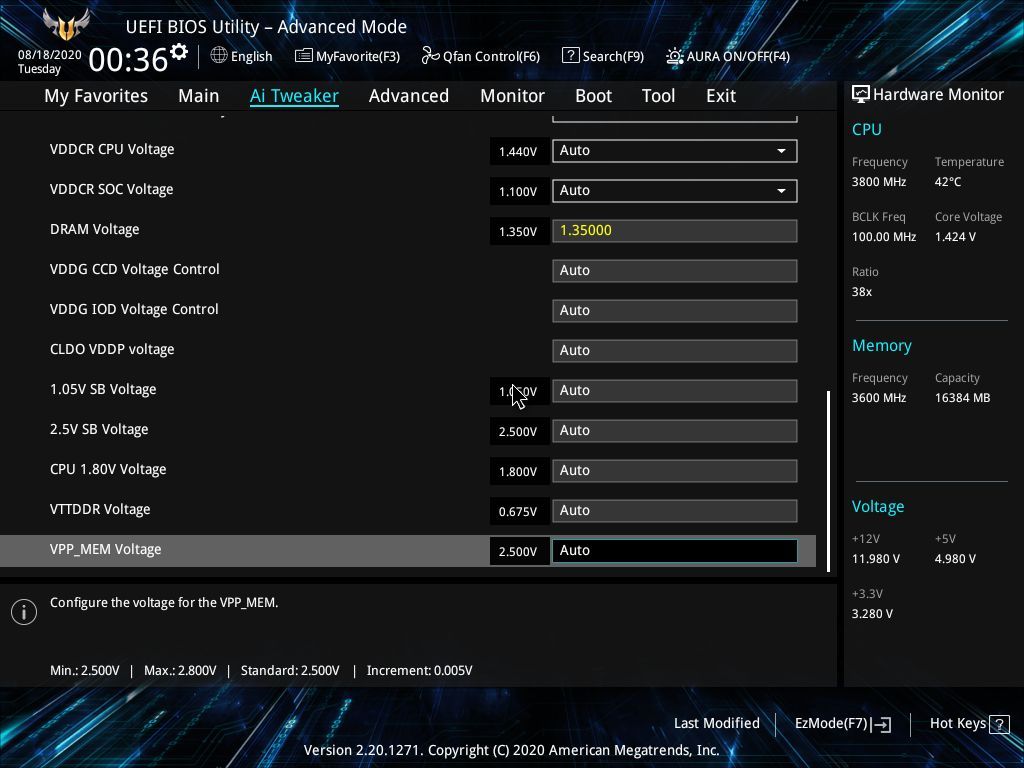The width and height of the screenshot is (1024, 768).
Task: Go to the Advanced tab
Action: point(409,96)
